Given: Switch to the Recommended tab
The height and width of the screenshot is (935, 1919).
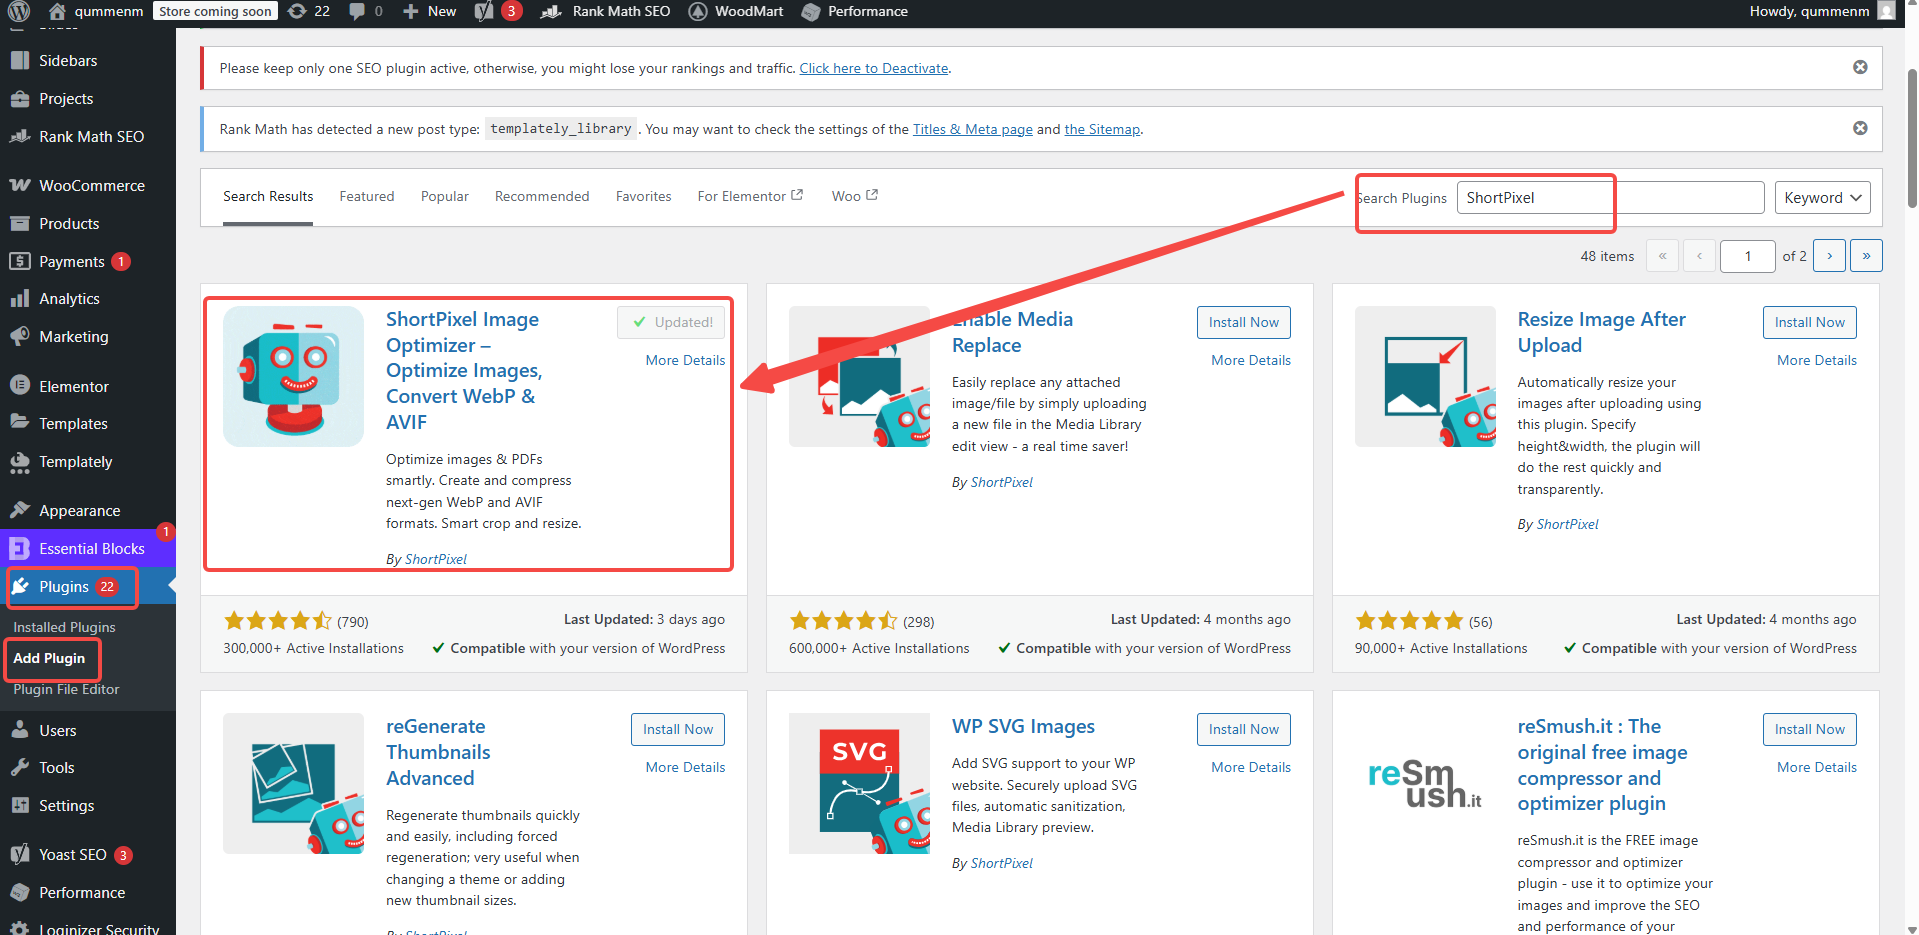Looking at the screenshot, I should coord(541,196).
